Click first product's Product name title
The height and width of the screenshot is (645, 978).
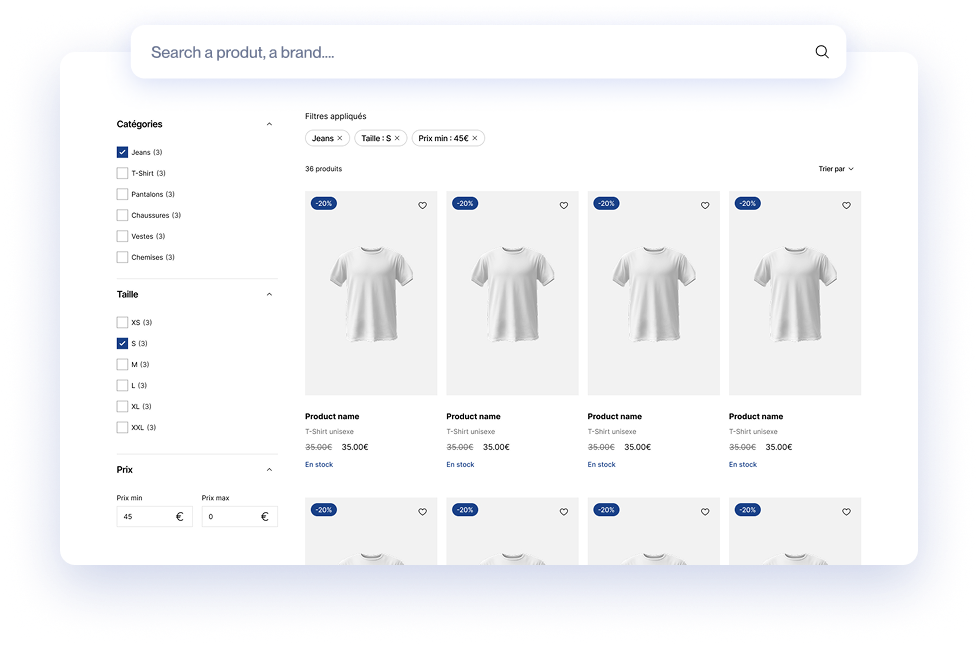(x=332, y=417)
